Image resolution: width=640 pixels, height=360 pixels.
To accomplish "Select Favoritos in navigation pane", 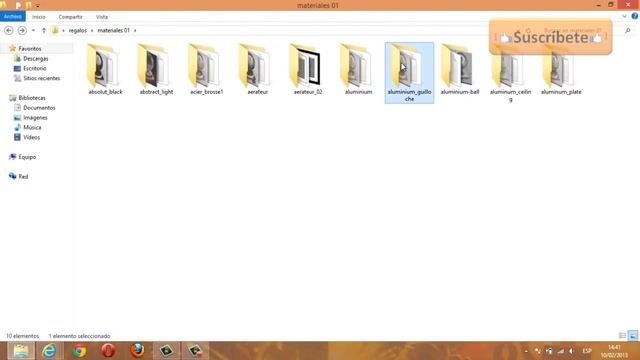I will pyautogui.click(x=29, y=49).
